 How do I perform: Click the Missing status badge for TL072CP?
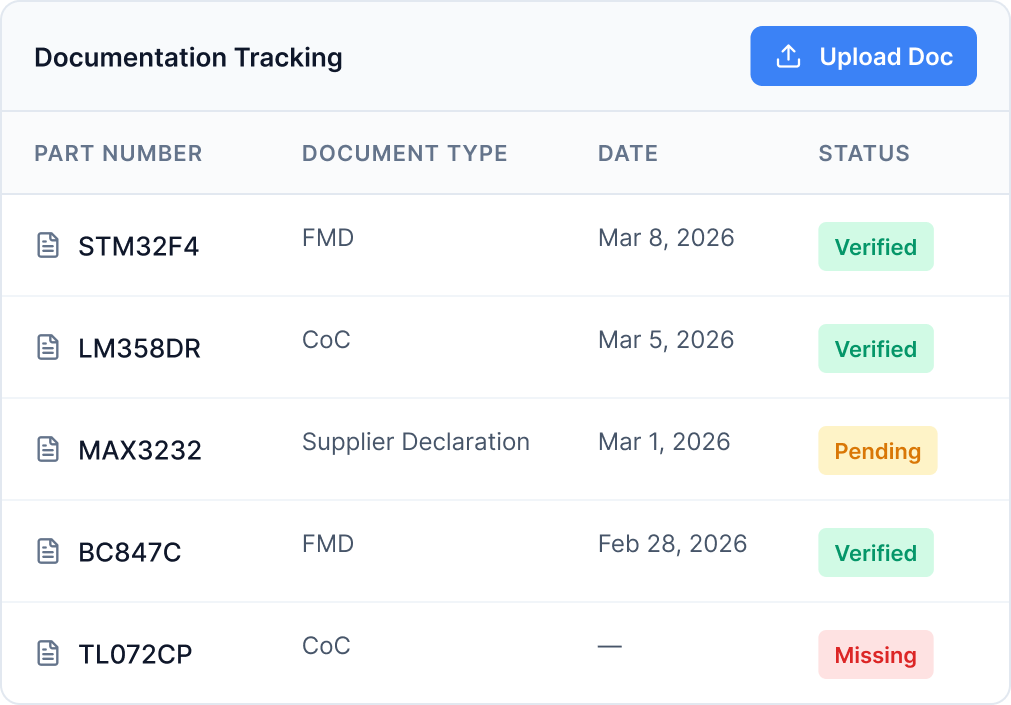point(875,655)
